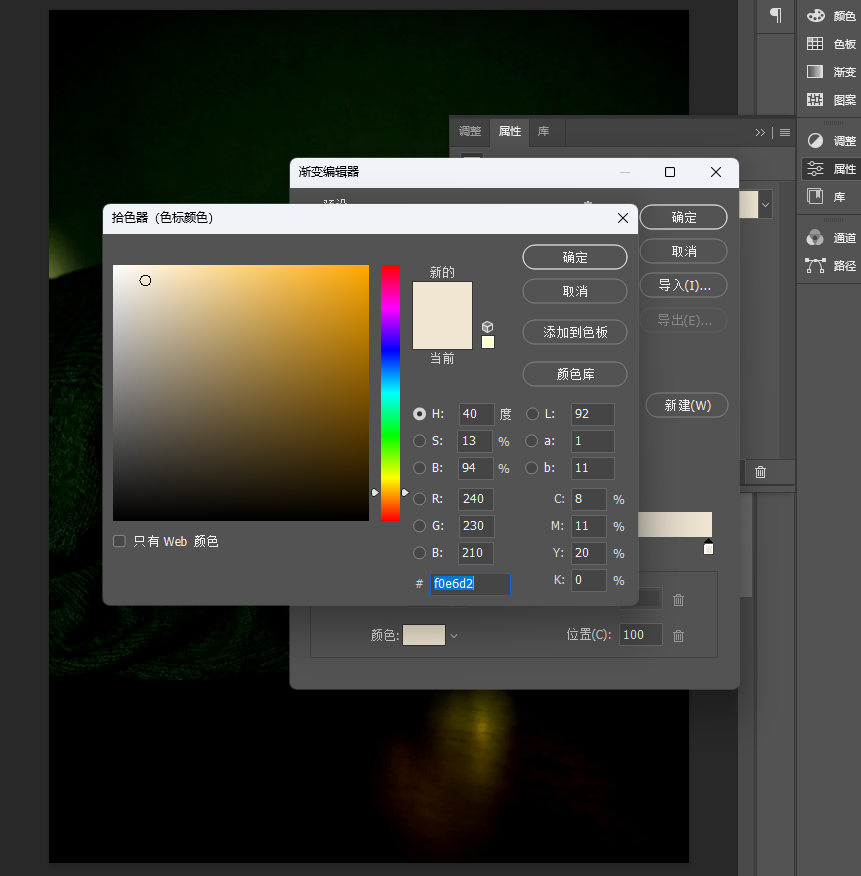Click 添加到色板 button
The width and height of the screenshot is (861, 876).
click(575, 332)
